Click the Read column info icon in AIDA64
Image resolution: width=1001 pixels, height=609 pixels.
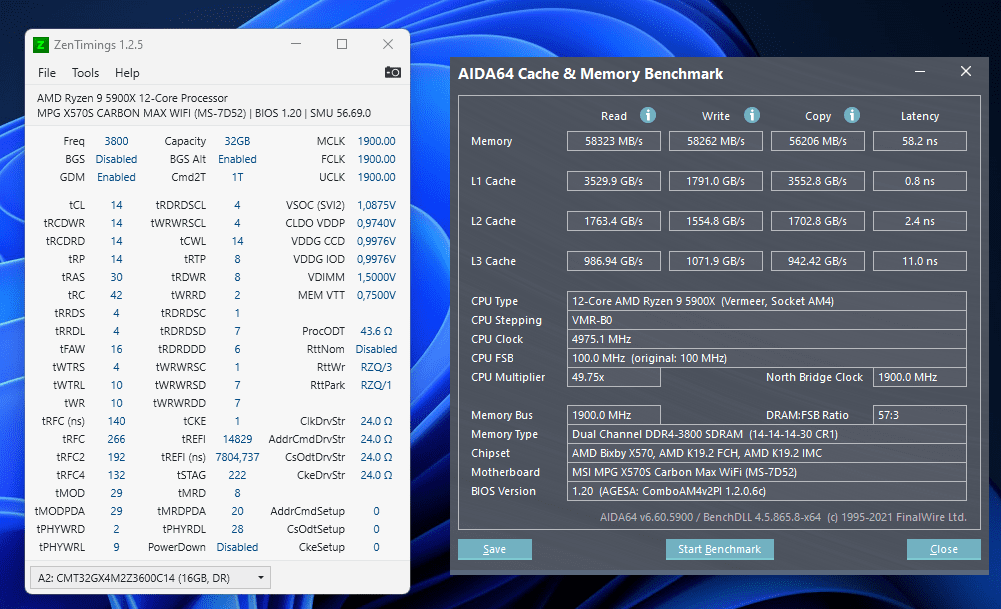[648, 115]
